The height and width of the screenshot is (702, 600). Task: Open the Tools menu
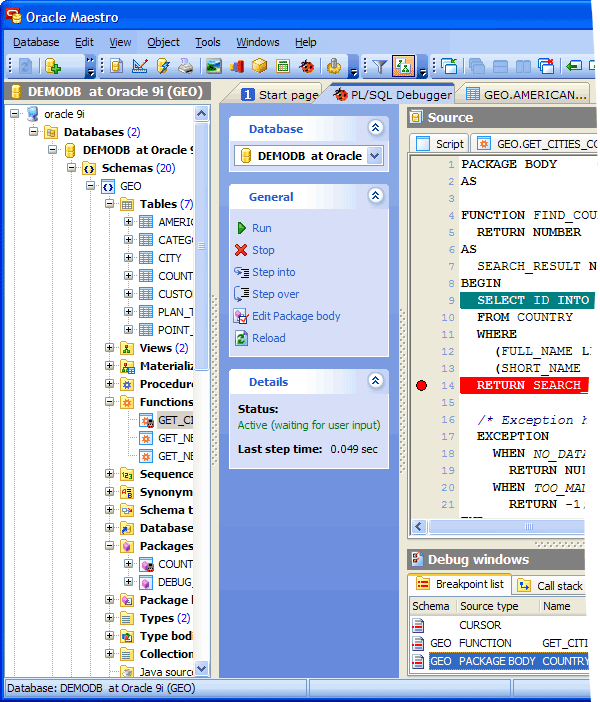click(208, 42)
